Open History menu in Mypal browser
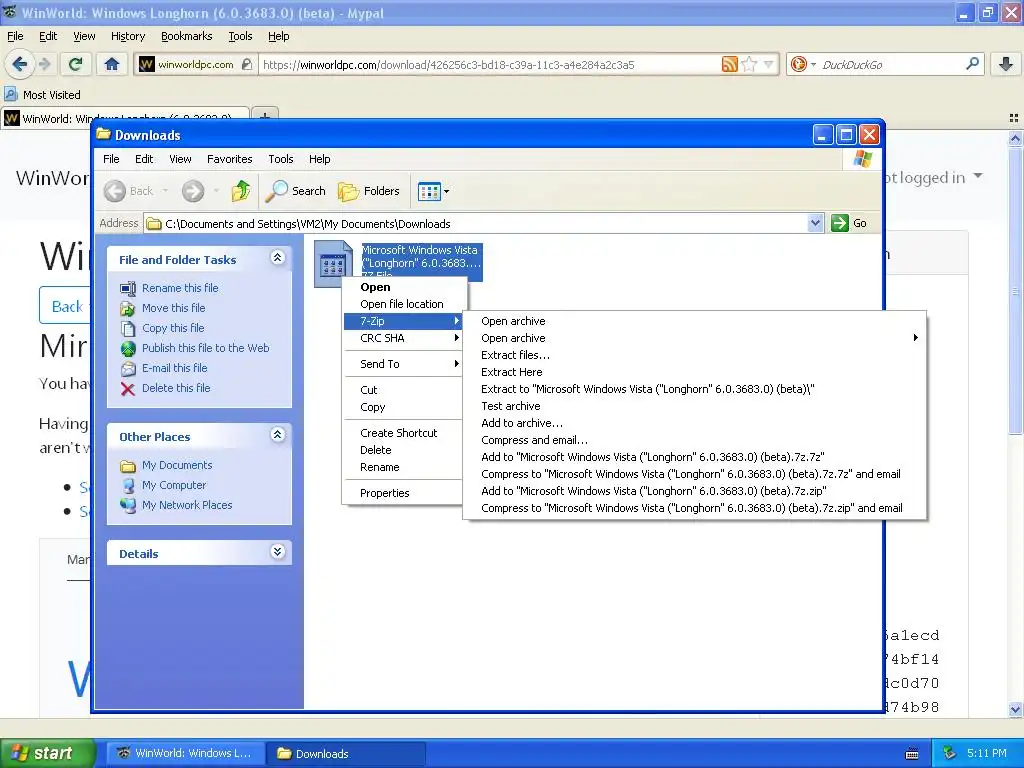 pos(127,36)
